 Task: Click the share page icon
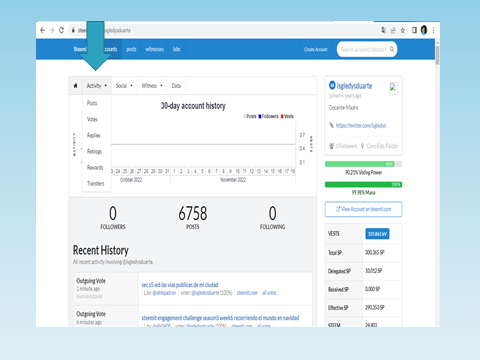[393, 30]
